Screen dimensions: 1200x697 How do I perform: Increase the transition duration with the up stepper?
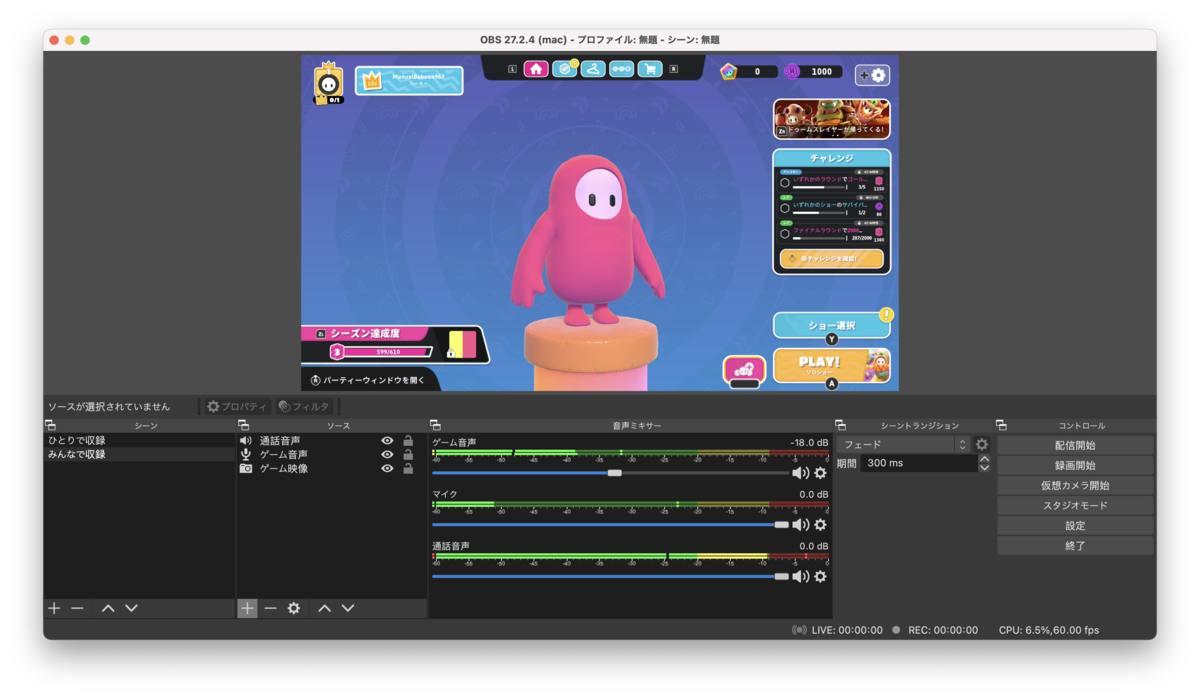pos(985,459)
